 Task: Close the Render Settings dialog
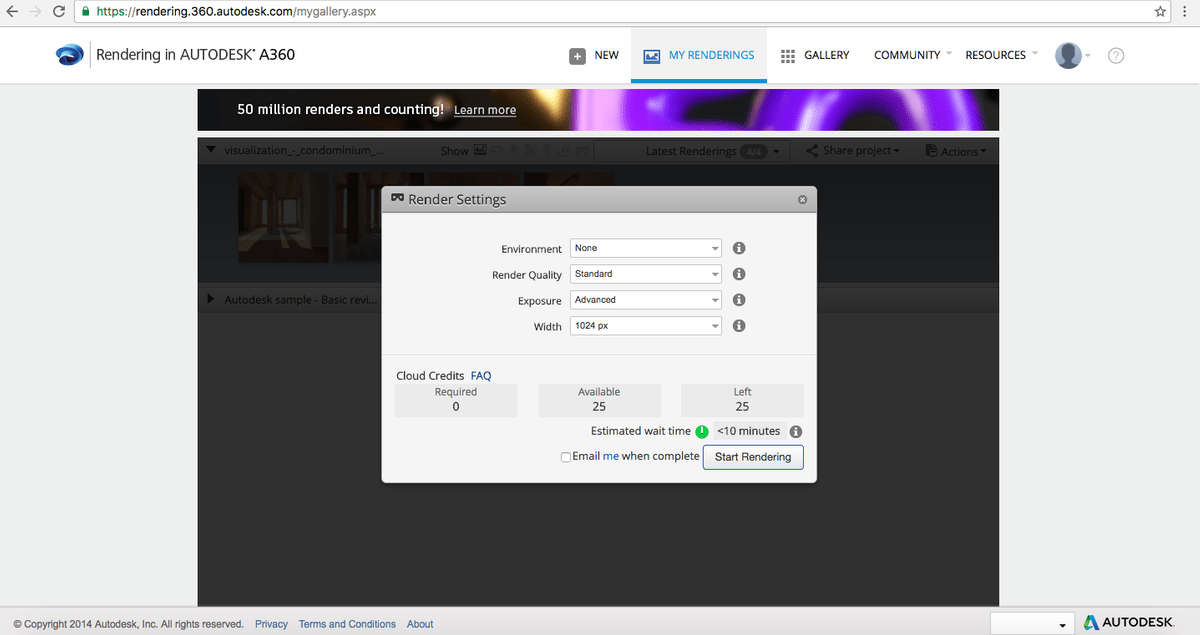click(x=802, y=200)
